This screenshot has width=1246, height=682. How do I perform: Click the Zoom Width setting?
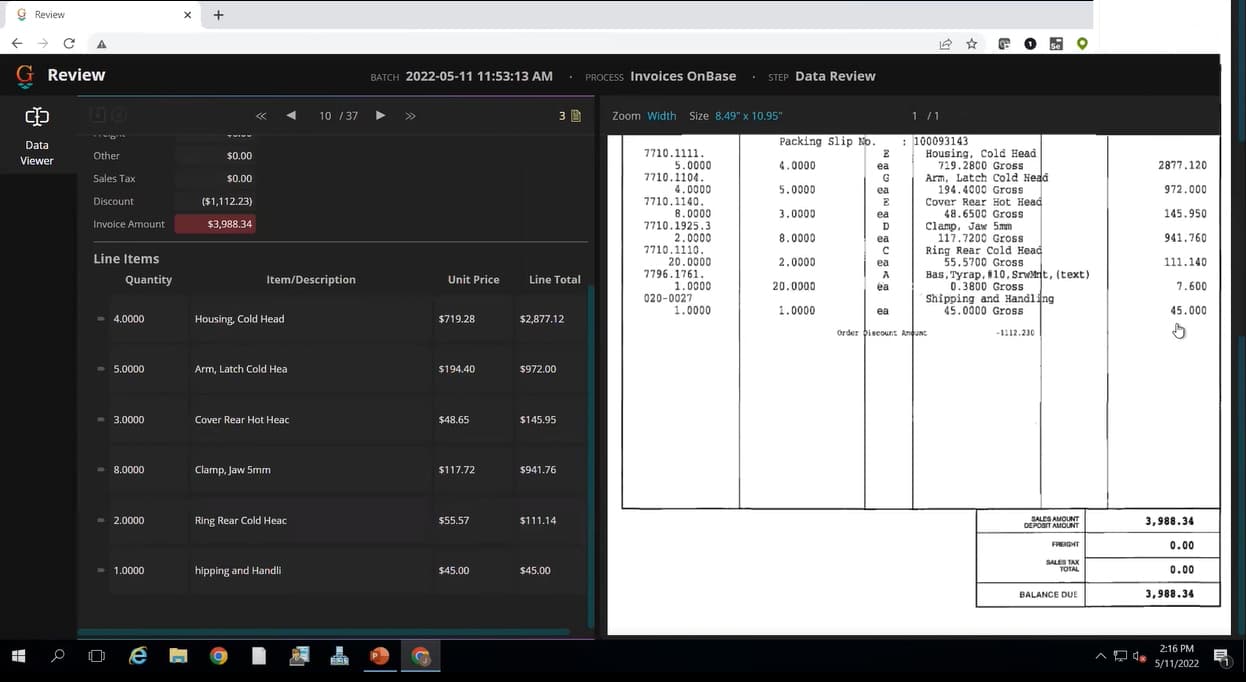(x=661, y=116)
